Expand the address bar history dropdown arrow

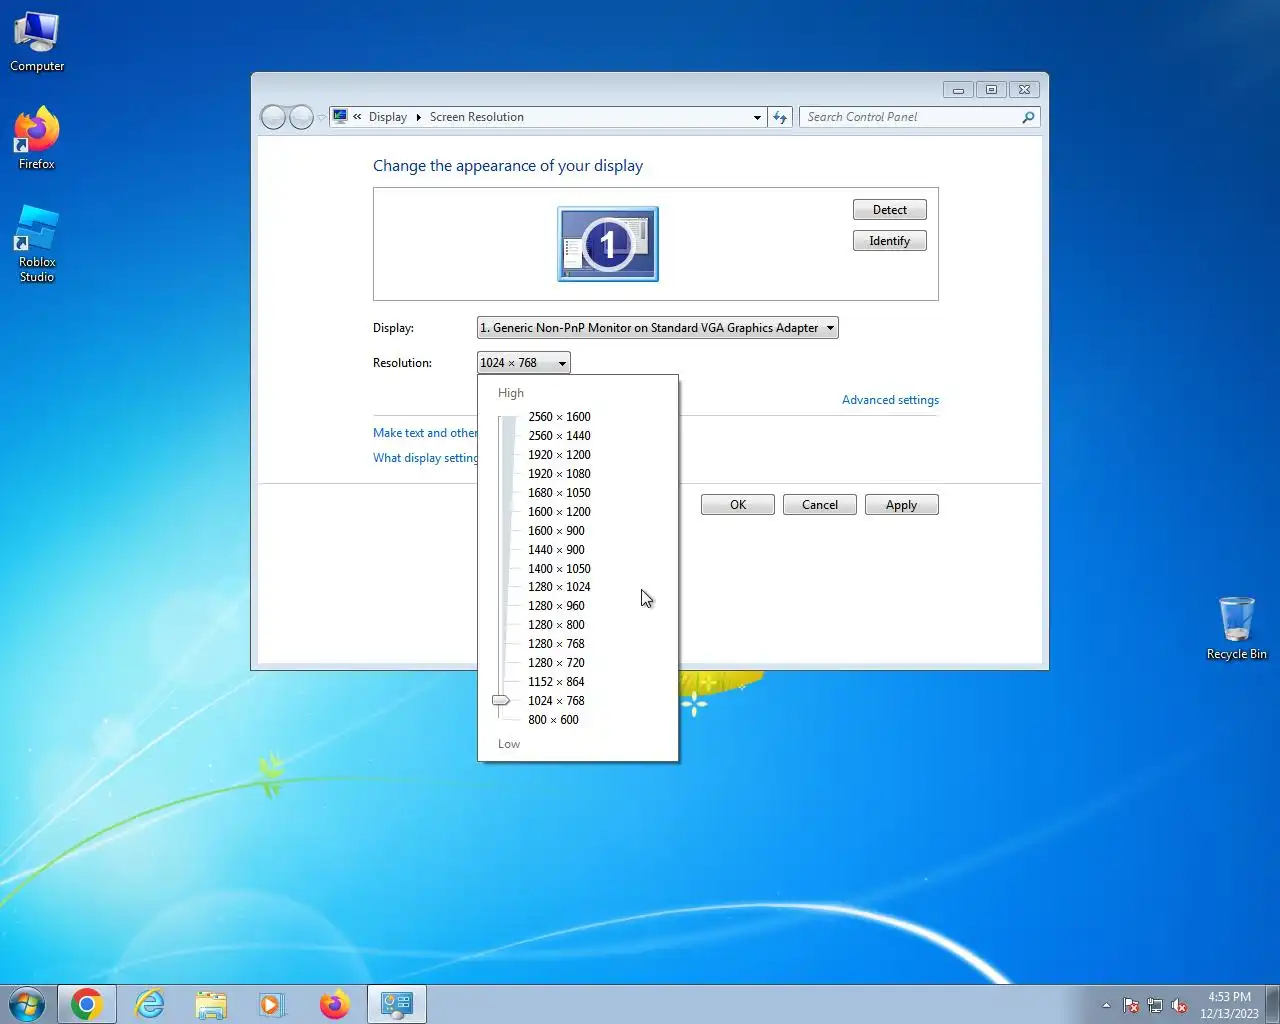757,117
